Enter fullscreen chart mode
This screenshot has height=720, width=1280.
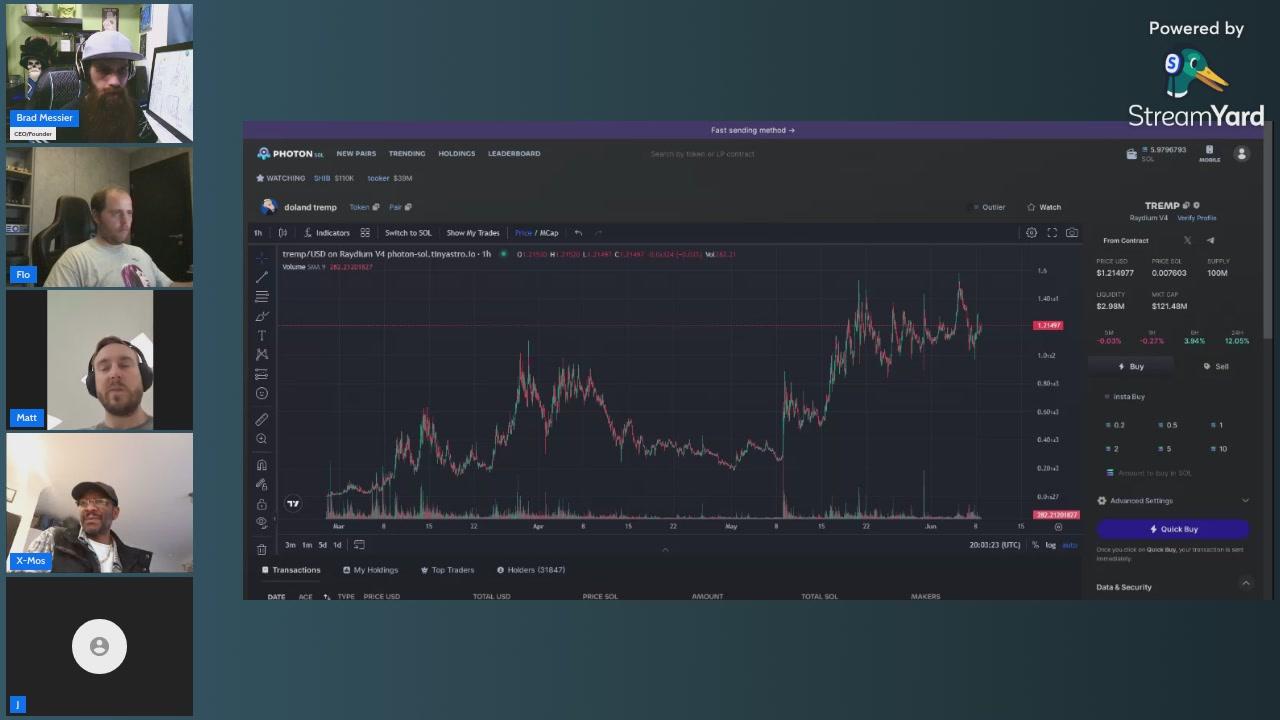(1052, 233)
